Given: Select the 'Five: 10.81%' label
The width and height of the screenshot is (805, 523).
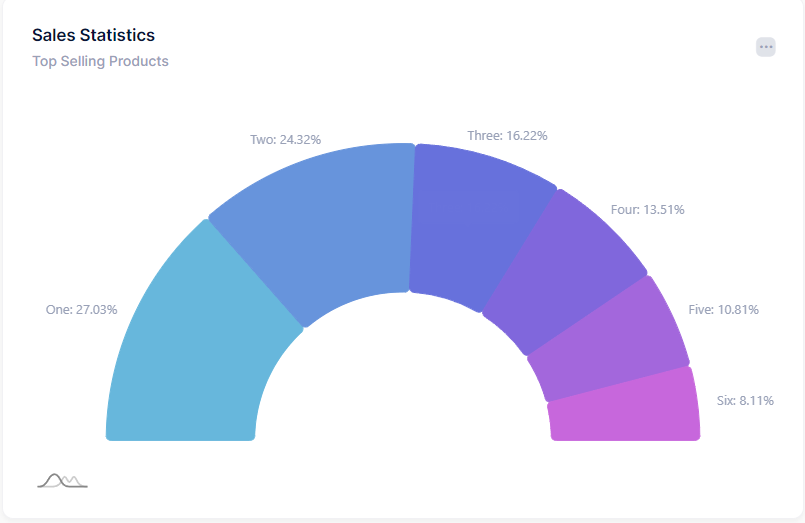Looking at the screenshot, I should click(723, 310).
